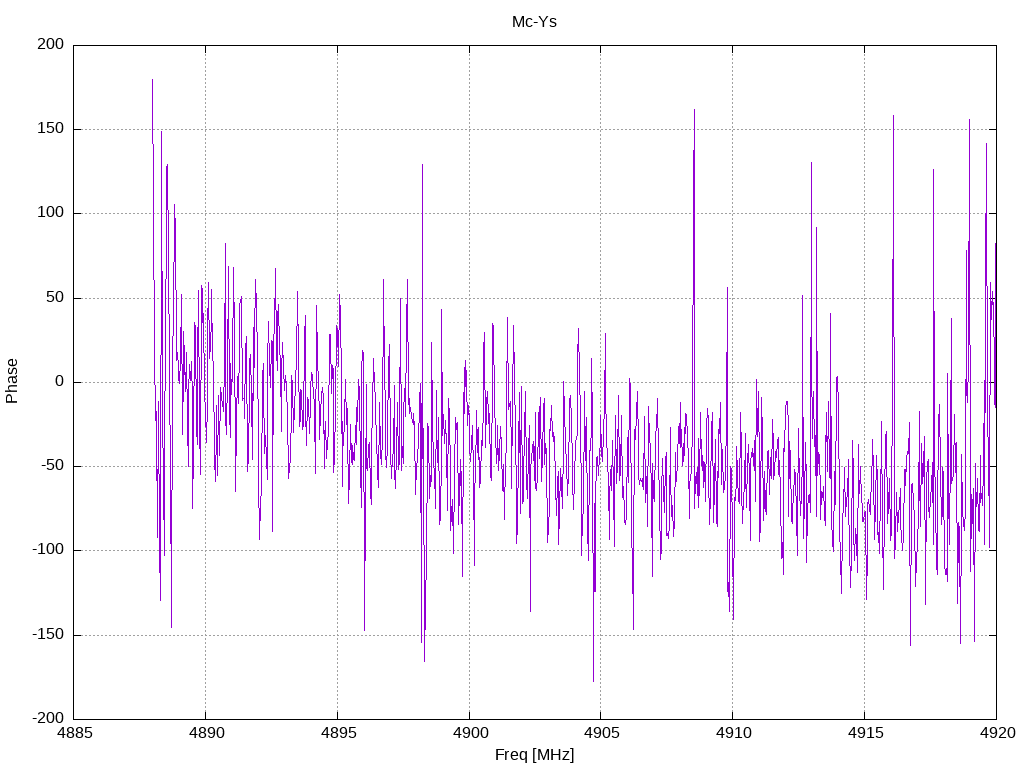Click the Freq [MHz] x-axis label

(534, 755)
